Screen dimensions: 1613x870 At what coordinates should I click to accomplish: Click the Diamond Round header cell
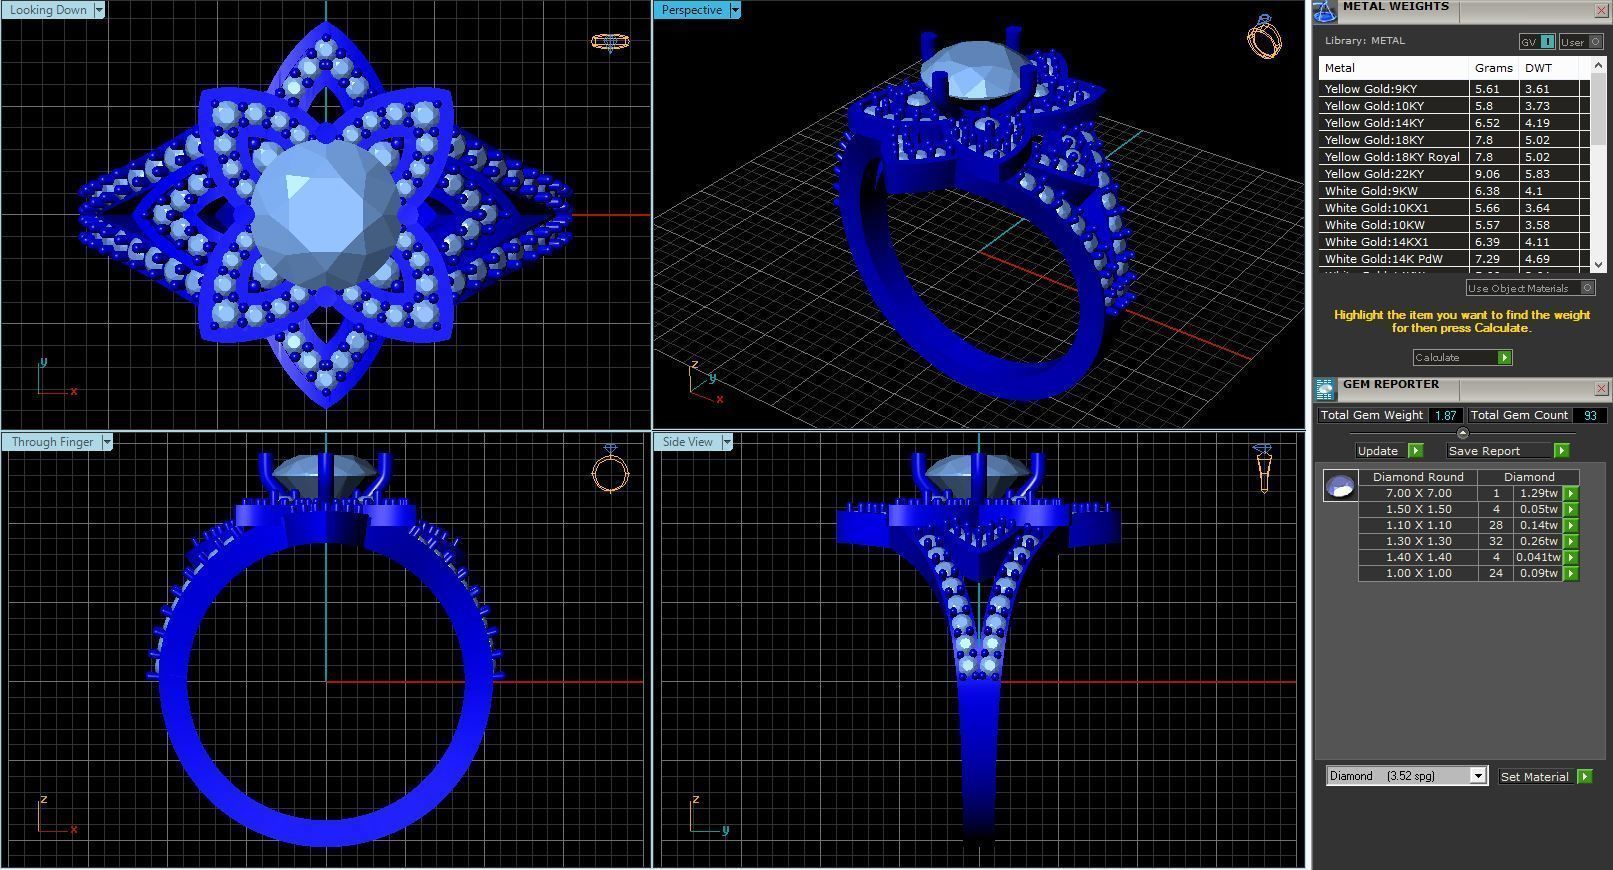(x=1418, y=477)
